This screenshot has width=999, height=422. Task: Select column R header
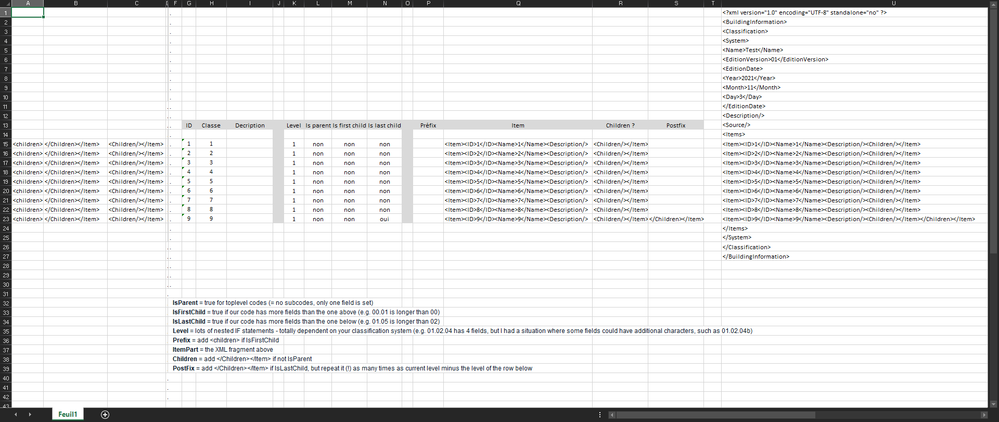pos(621,3)
